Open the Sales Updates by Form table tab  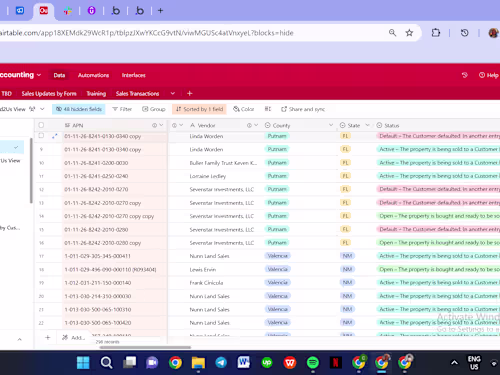[49, 94]
